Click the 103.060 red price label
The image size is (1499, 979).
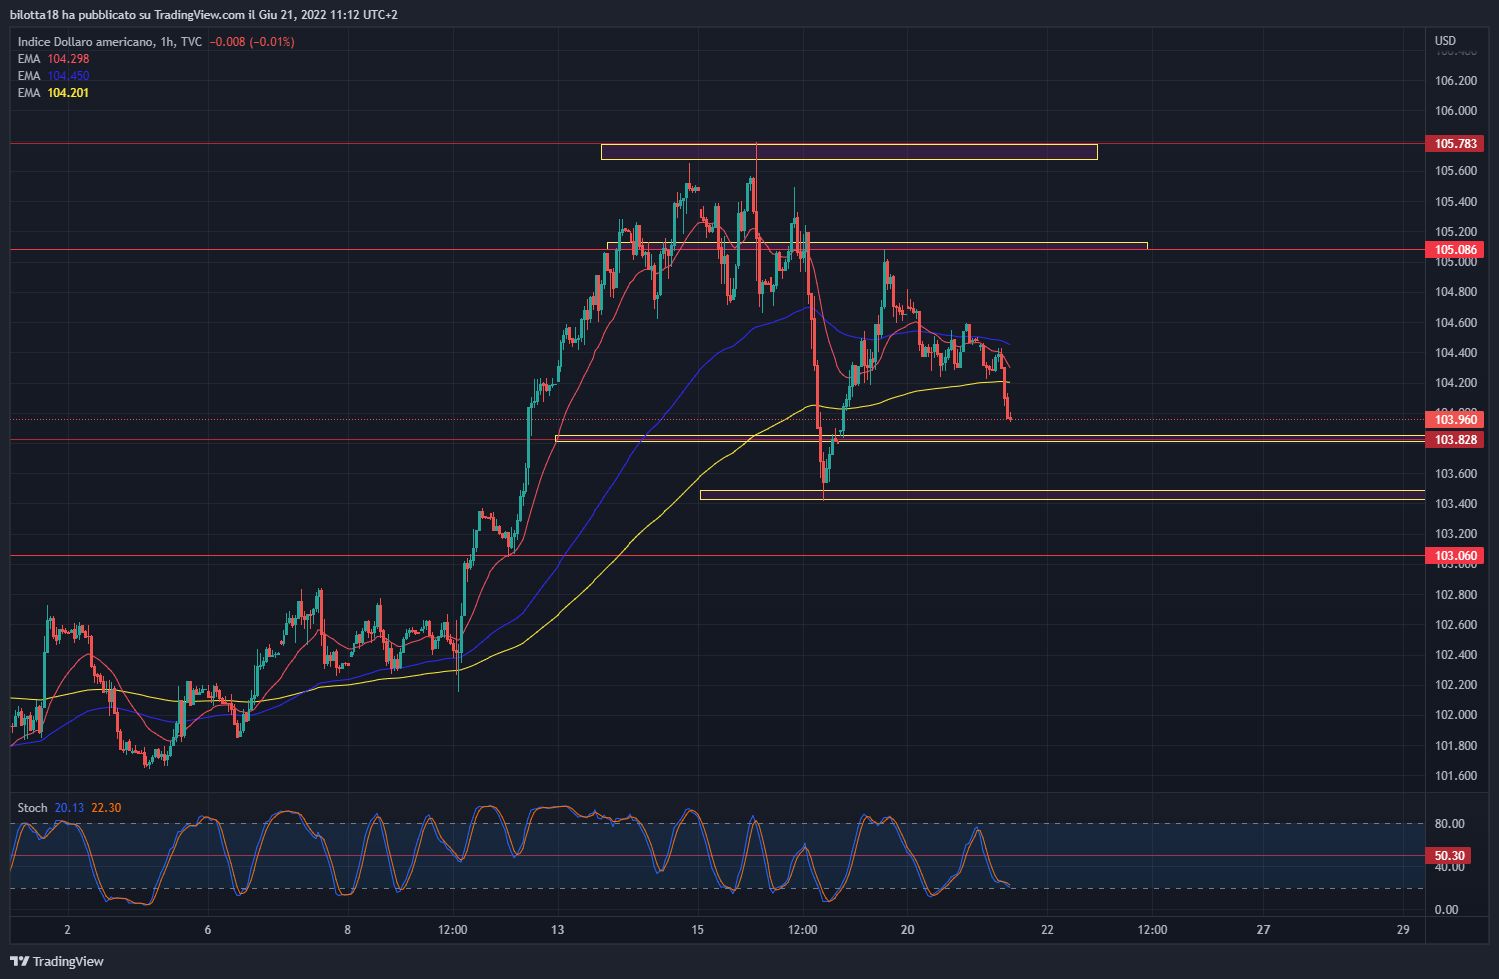(1455, 556)
